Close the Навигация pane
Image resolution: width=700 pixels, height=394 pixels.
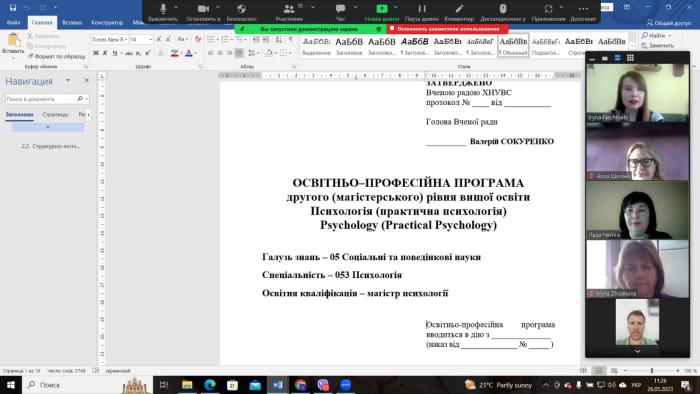pyautogui.click(x=87, y=80)
